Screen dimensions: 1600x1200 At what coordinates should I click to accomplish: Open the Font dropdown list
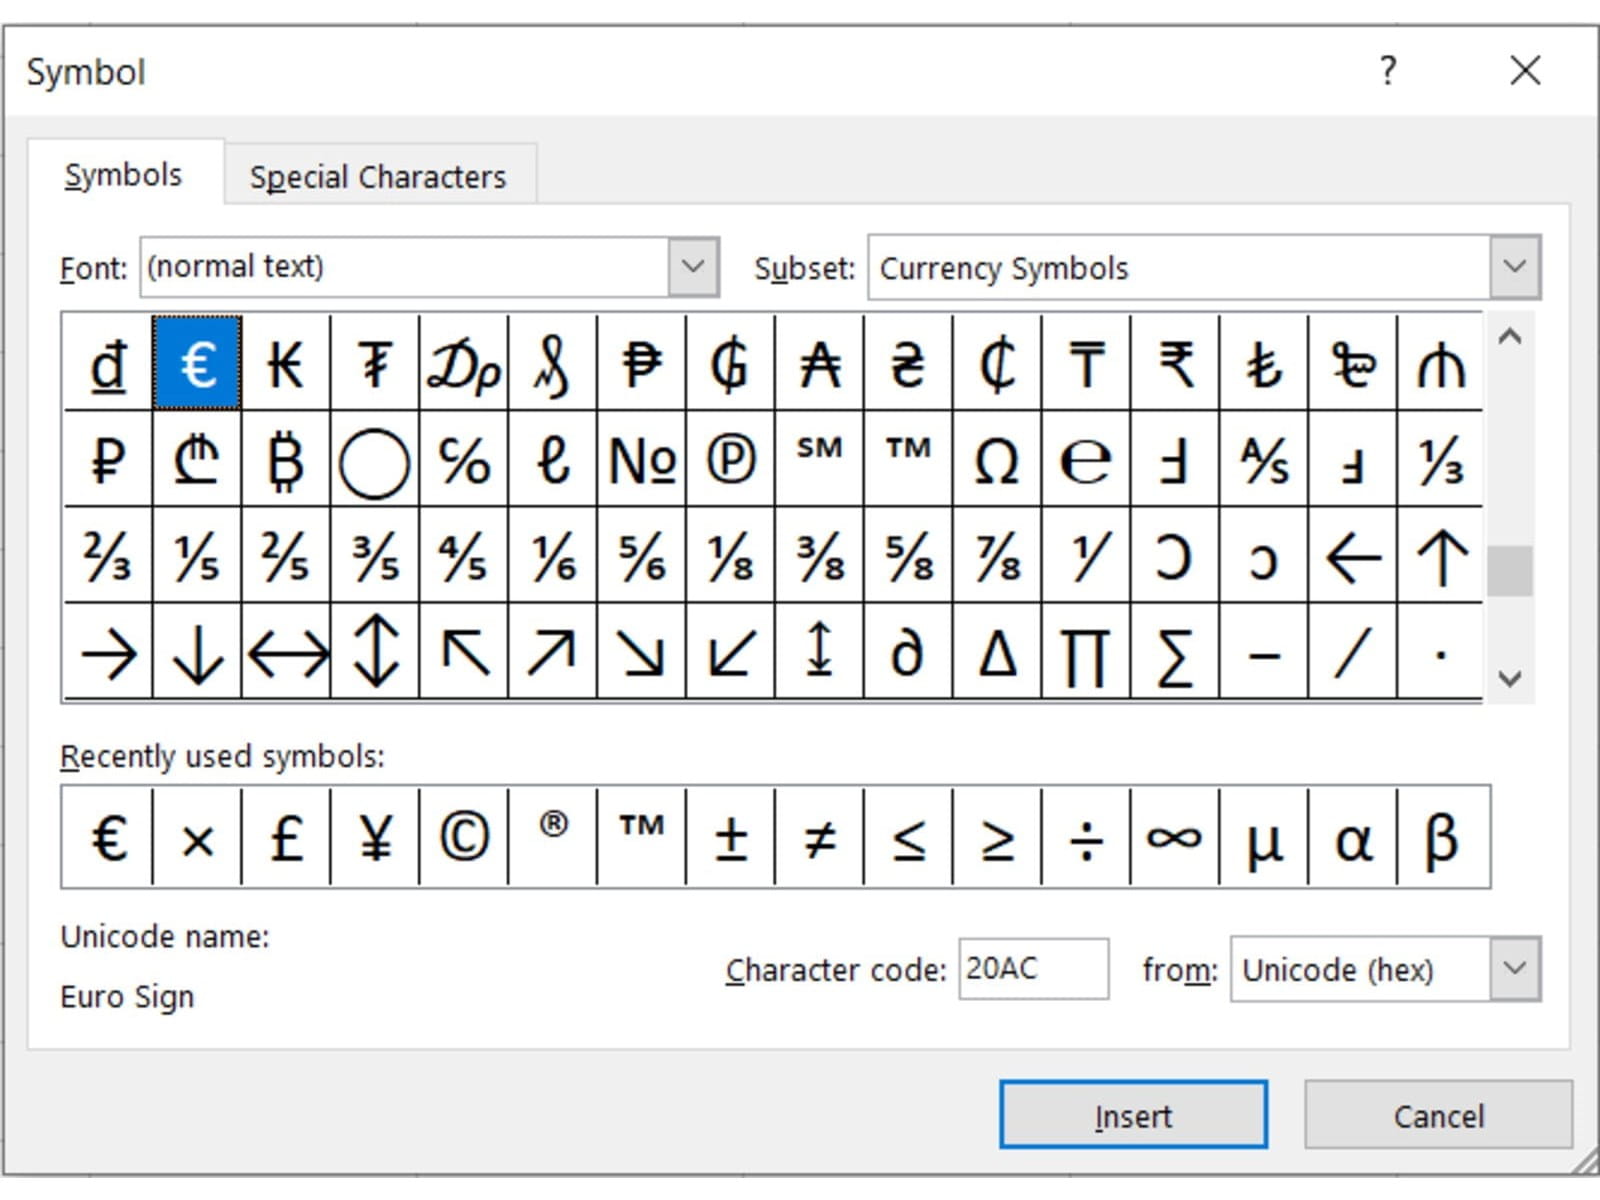coord(693,267)
